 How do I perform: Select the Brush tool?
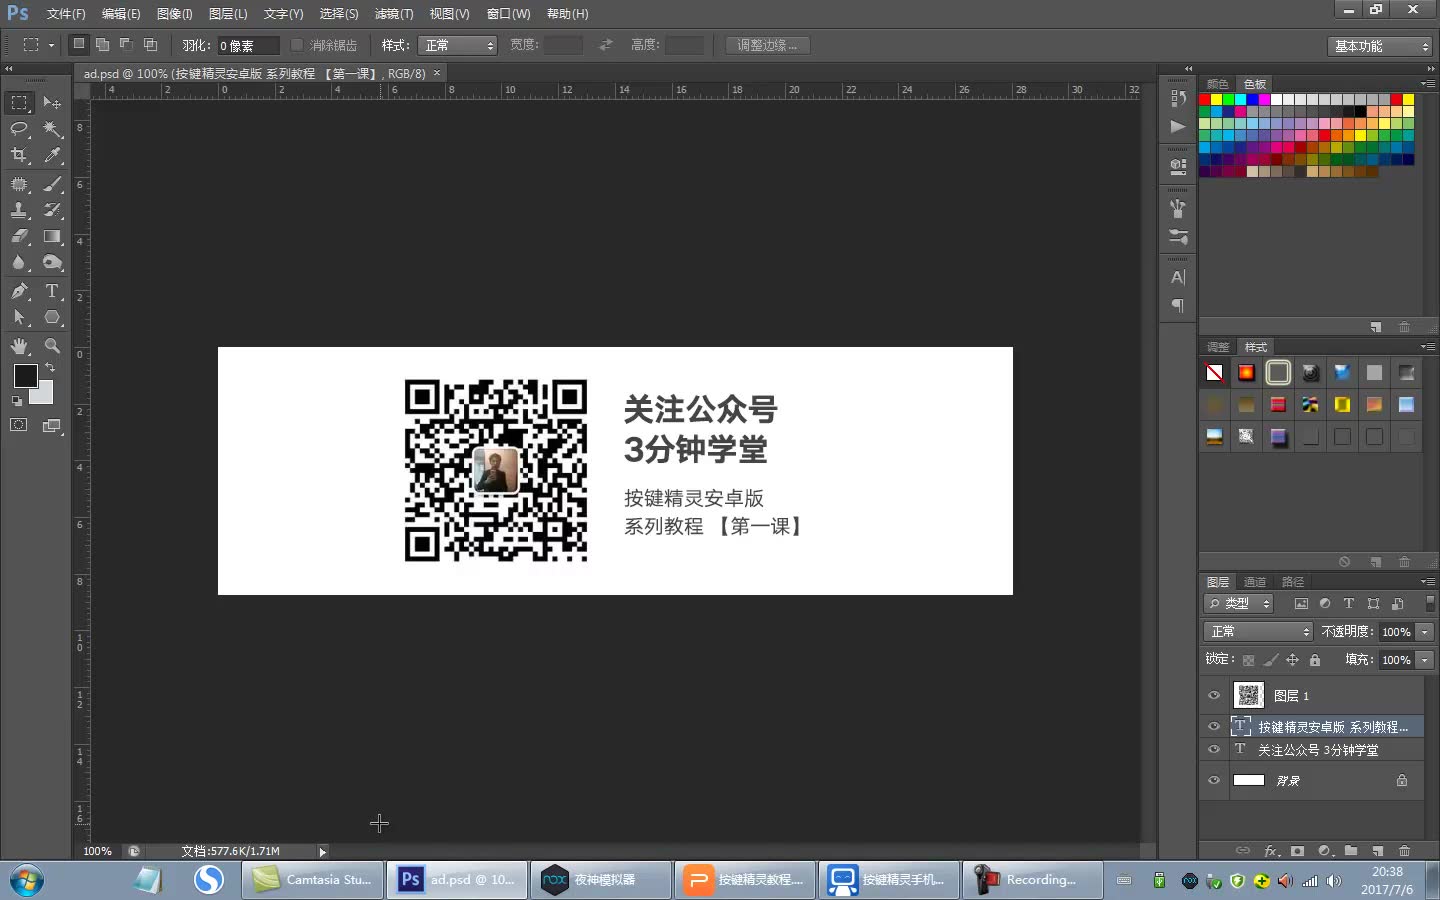[52, 184]
